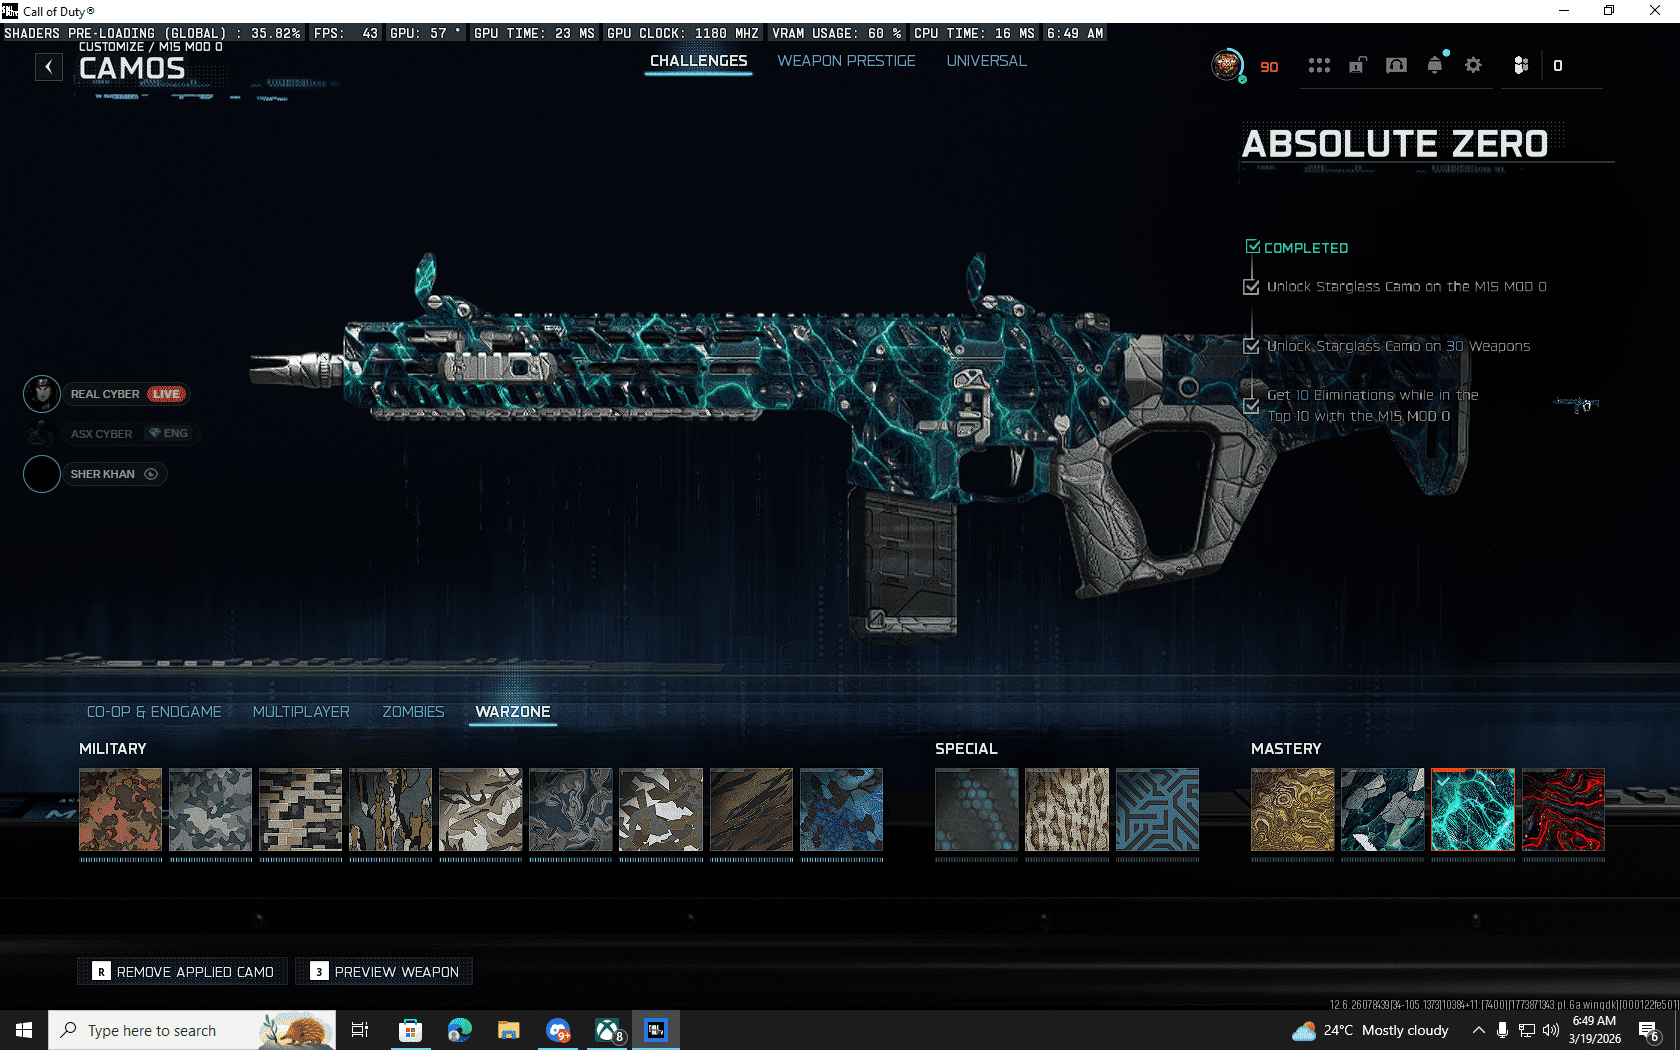Switch to the Weapon Prestige tab
The image size is (1680, 1050).
coord(846,61)
